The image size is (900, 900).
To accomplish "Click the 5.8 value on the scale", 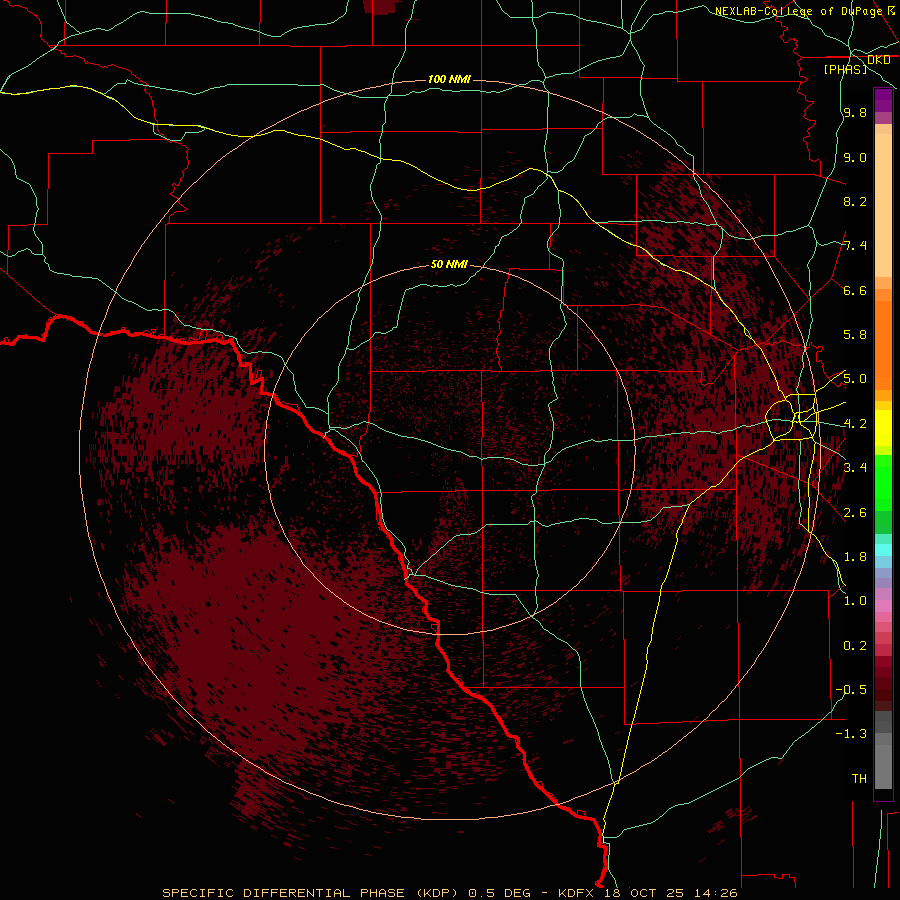I will click(855, 335).
